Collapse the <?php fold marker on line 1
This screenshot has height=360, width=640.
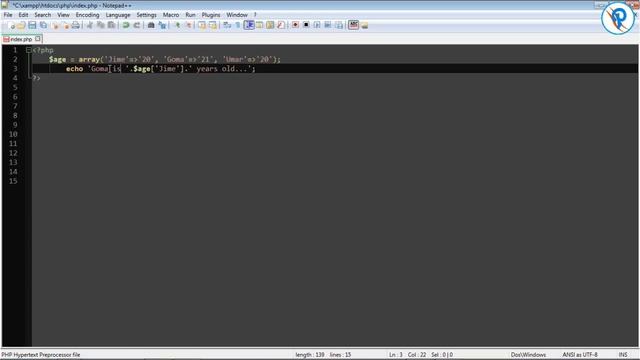click(x=28, y=50)
